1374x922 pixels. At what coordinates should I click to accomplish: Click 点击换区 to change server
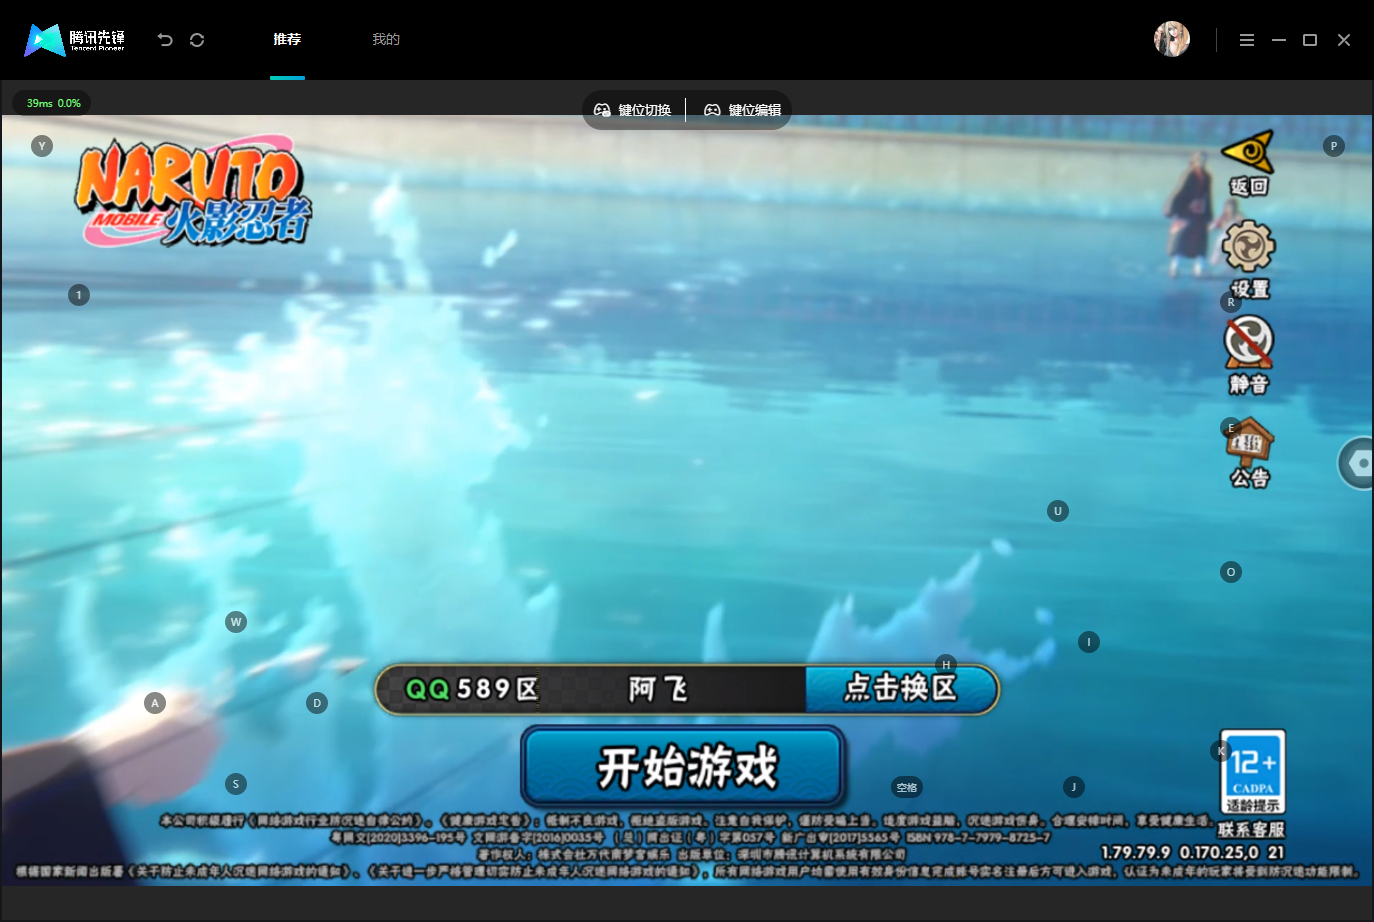(901, 689)
